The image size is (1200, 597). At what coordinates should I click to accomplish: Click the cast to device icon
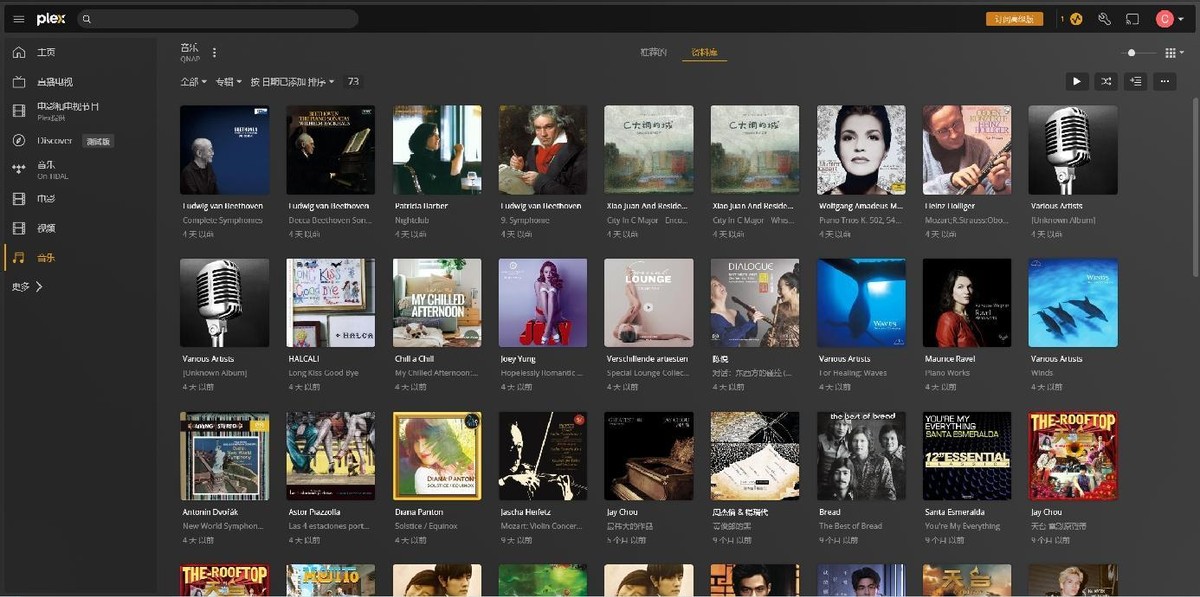(1132, 19)
